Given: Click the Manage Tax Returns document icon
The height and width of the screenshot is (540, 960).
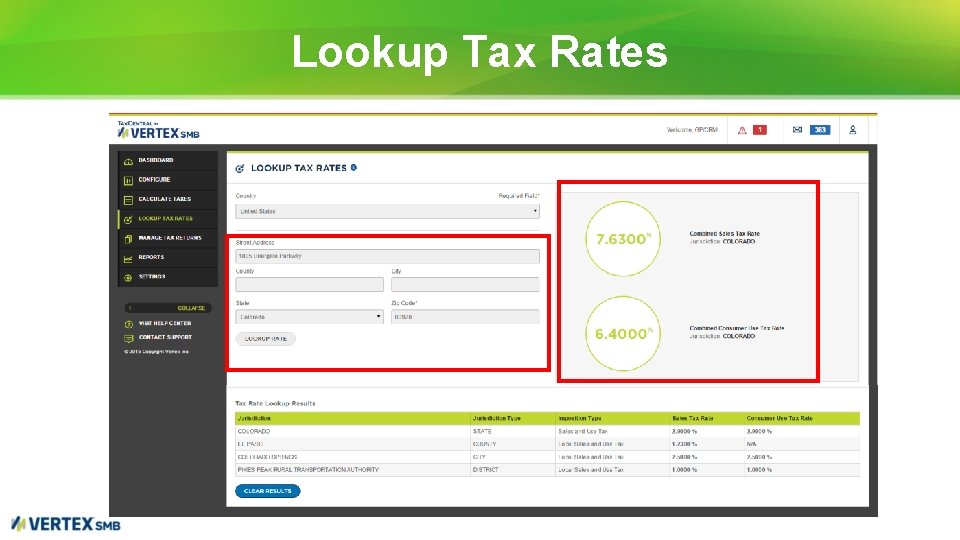Looking at the screenshot, I should coord(128,239).
